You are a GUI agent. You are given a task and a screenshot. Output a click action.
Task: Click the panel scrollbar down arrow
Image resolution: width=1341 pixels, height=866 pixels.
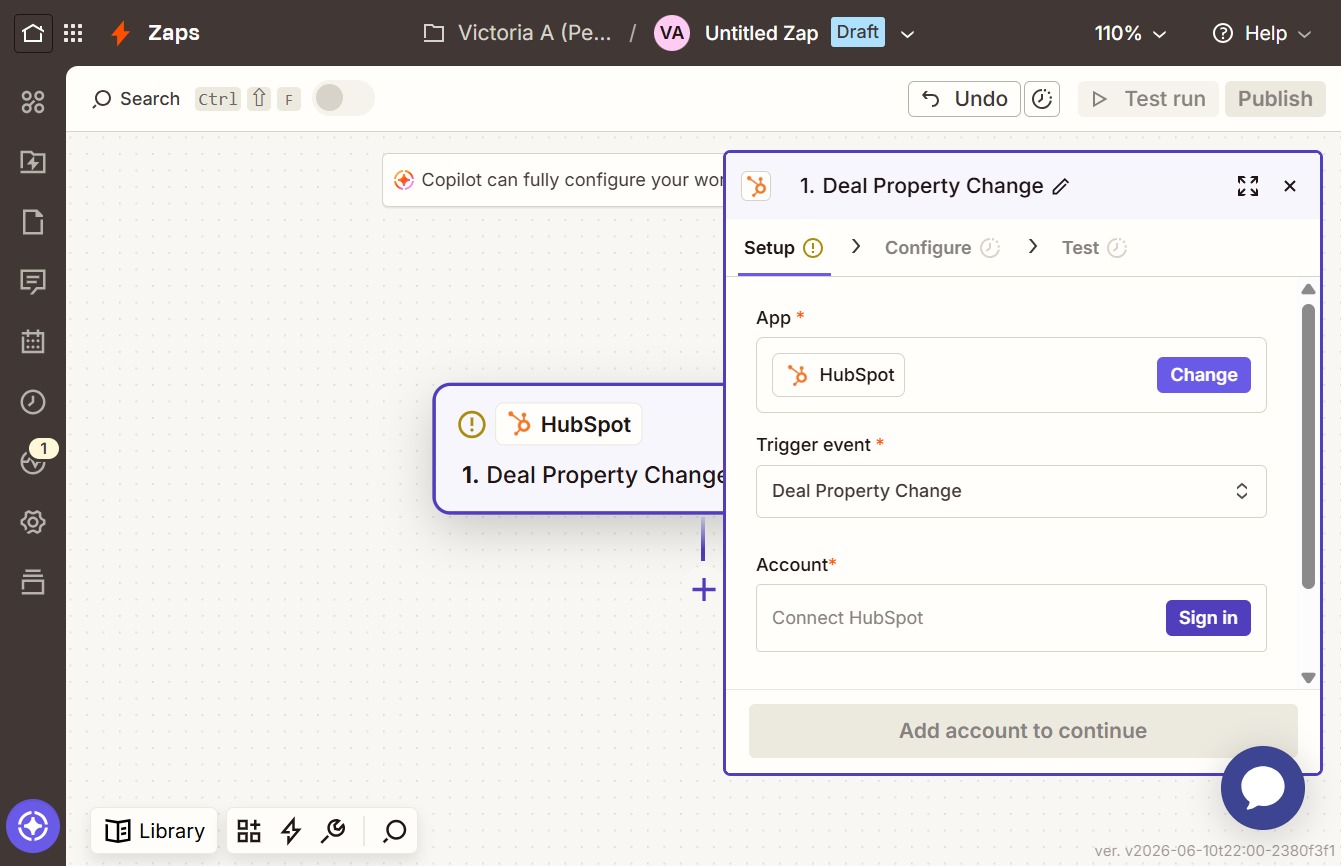(1308, 677)
